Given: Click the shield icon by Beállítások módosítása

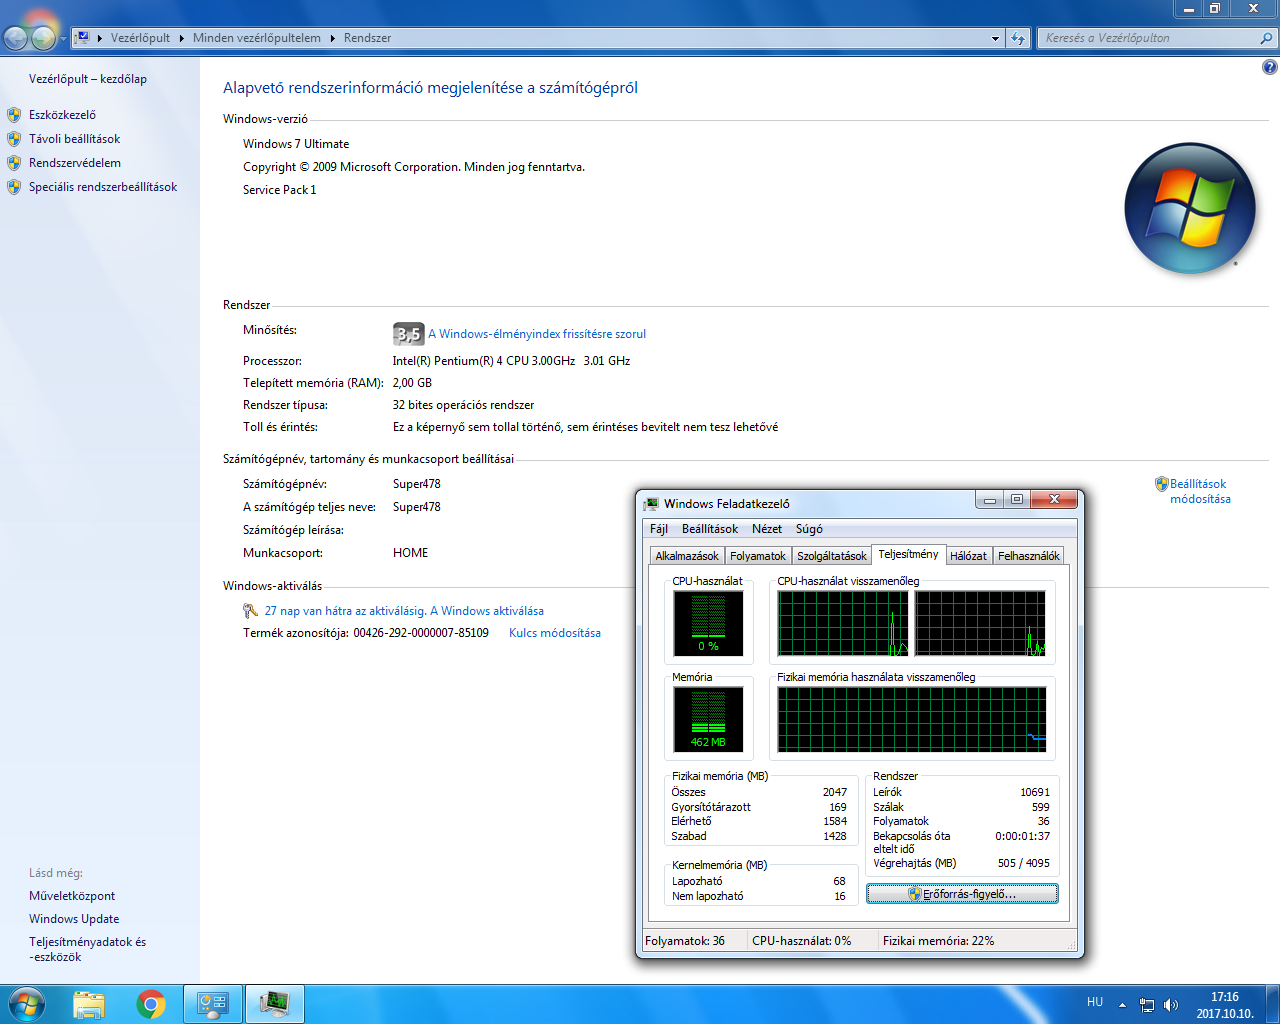Looking at the screenshot, I should point(1161,484).
